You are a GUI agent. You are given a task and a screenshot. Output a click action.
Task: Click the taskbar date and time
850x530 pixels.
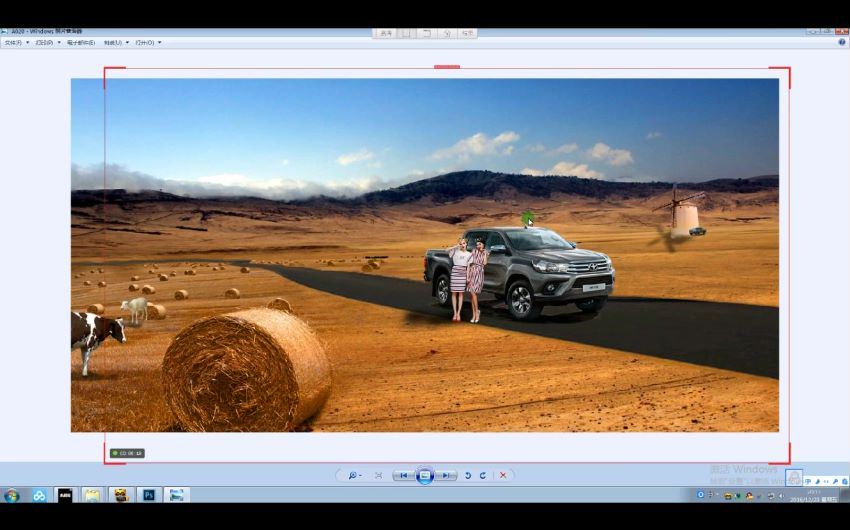[x=814, y=496]
